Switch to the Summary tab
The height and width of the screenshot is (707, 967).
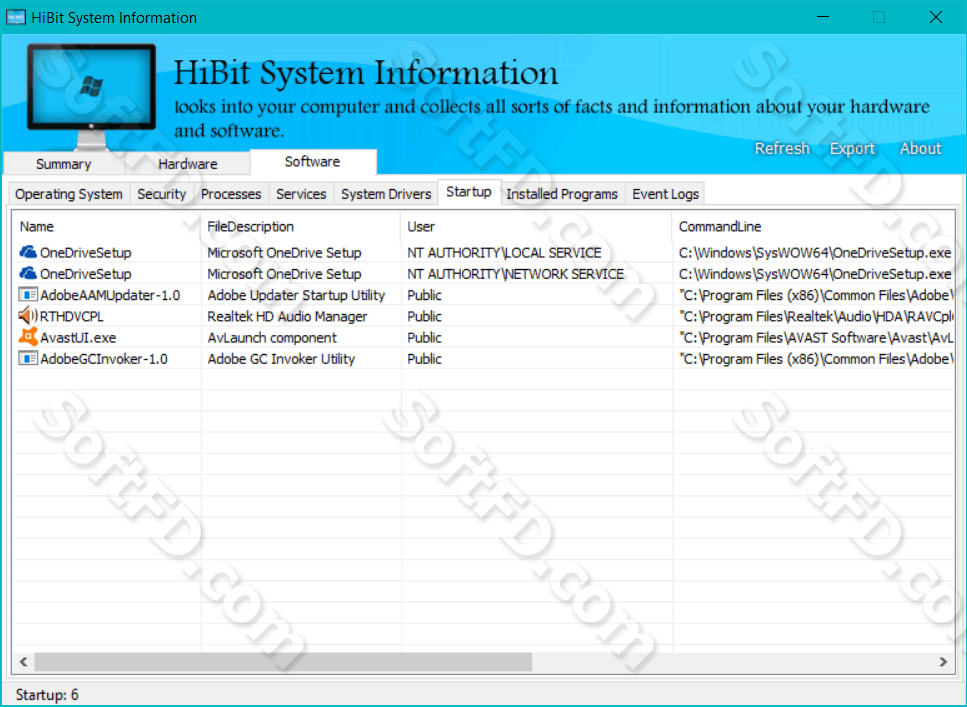(x=64, y=163)
